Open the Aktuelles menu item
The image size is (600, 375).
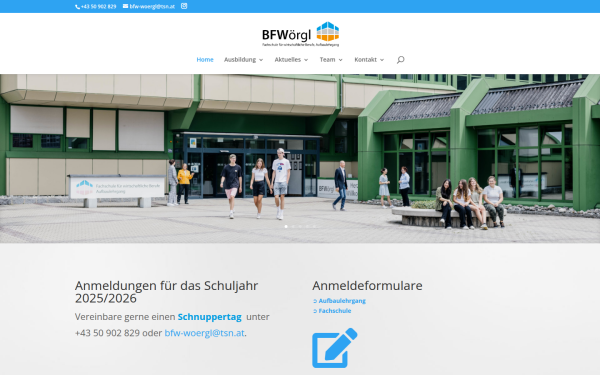[287, 60]
